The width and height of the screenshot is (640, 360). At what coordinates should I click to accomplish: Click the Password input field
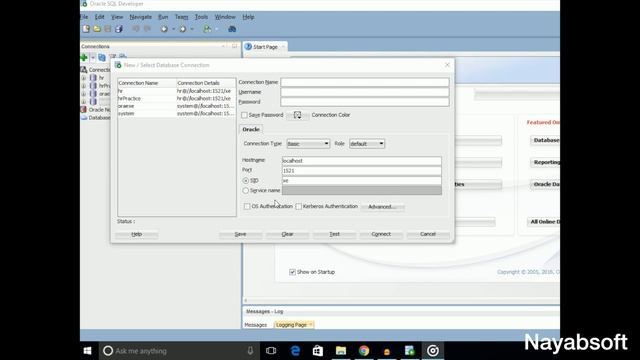pos(365,102)
